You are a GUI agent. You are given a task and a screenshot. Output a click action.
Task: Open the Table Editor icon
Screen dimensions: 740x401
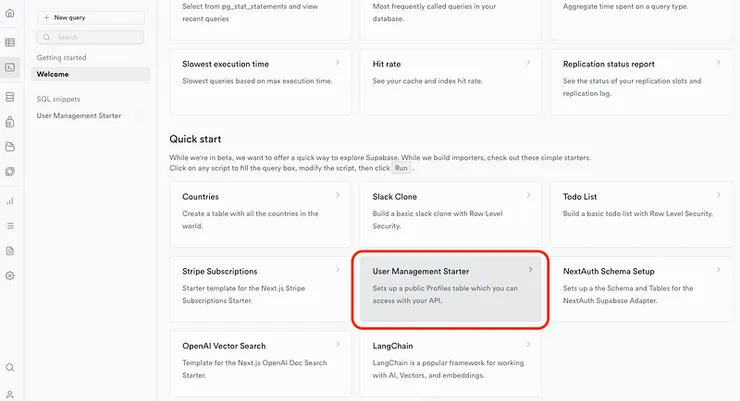pyautogui.click(x=10, y=43)
